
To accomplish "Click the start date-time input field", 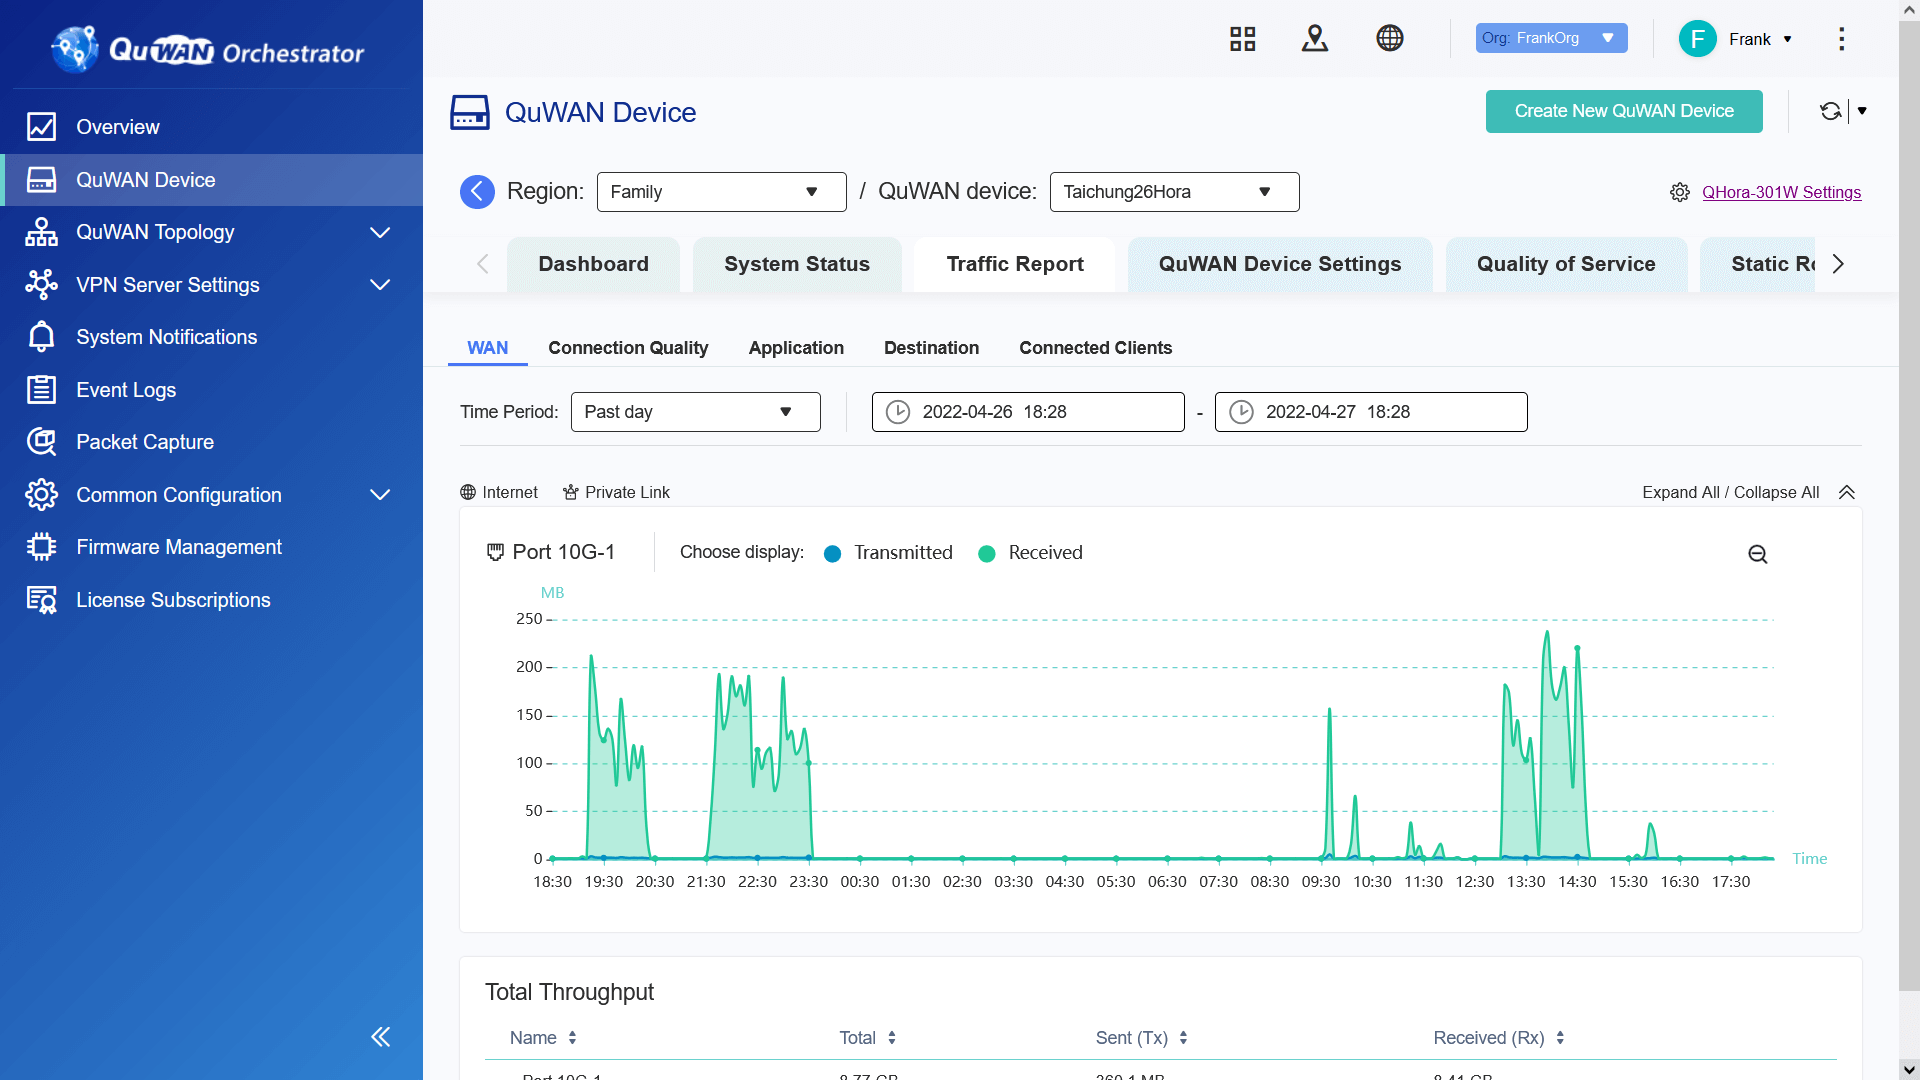I will point(1028,412).
